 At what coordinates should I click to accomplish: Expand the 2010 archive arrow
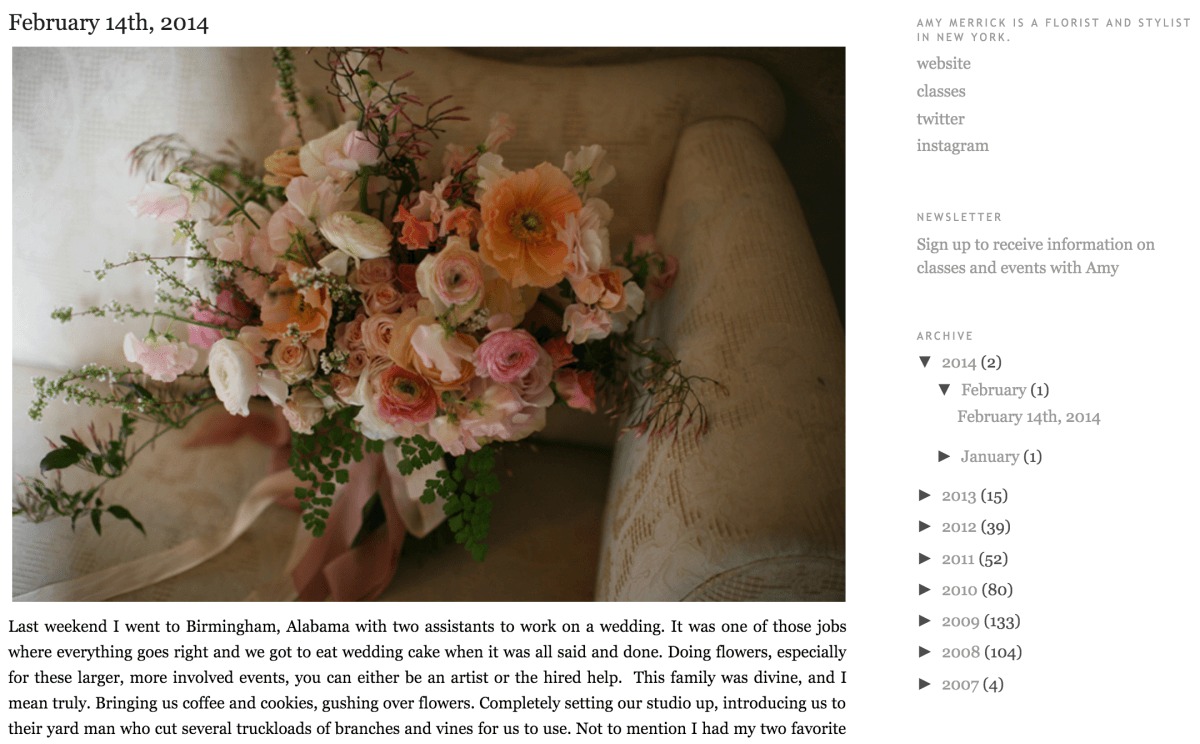coord(925,589)
